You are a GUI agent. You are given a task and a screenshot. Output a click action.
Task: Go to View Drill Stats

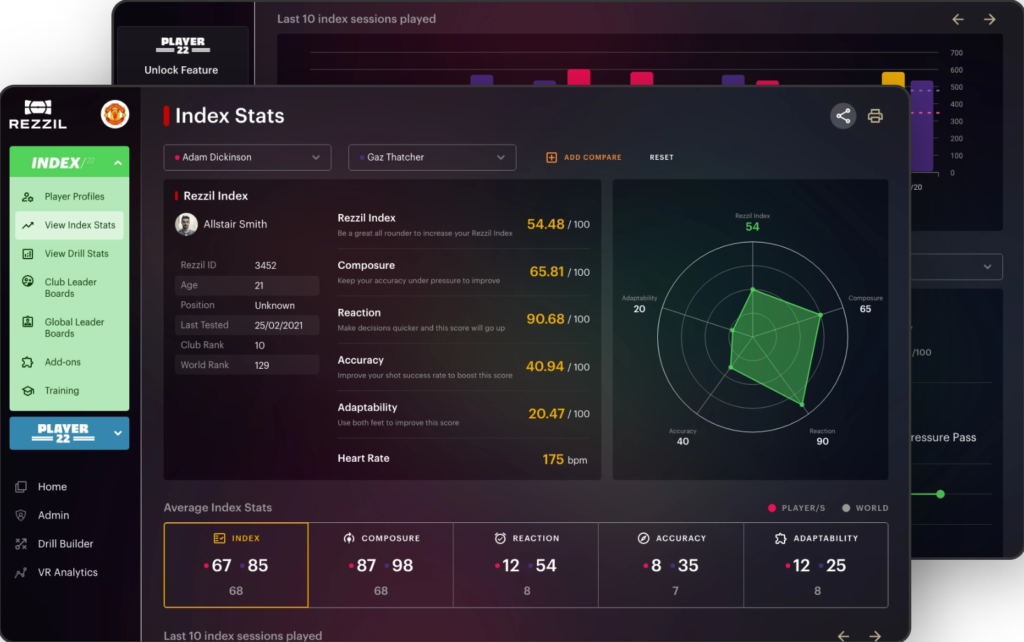[x=69, y=253]
